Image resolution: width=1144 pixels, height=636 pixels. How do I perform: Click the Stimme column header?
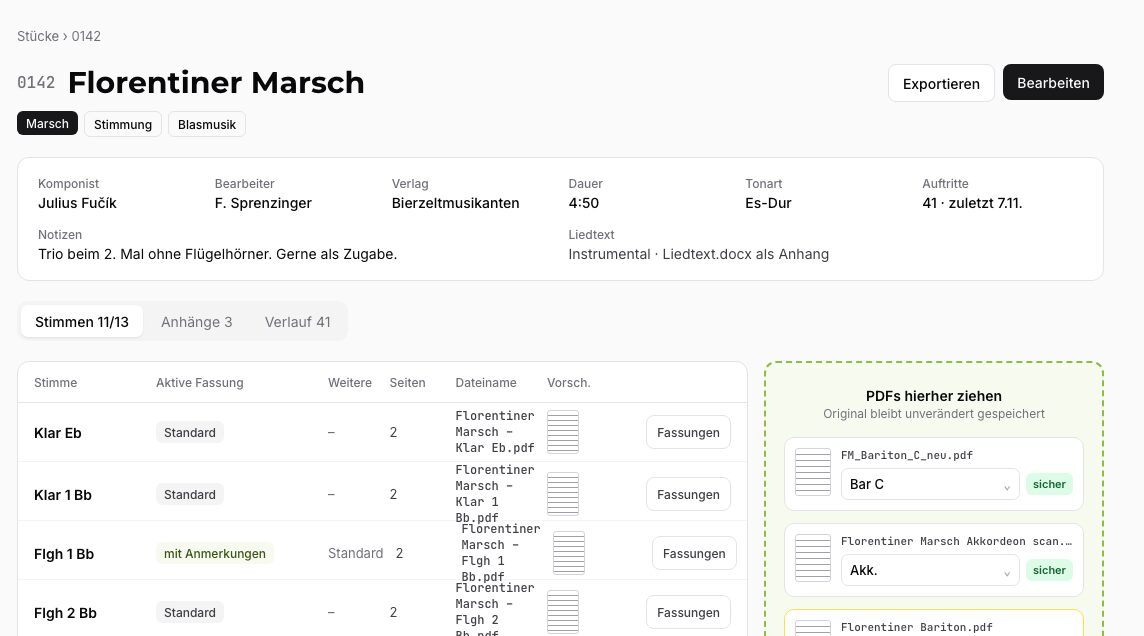coord(55,383)
